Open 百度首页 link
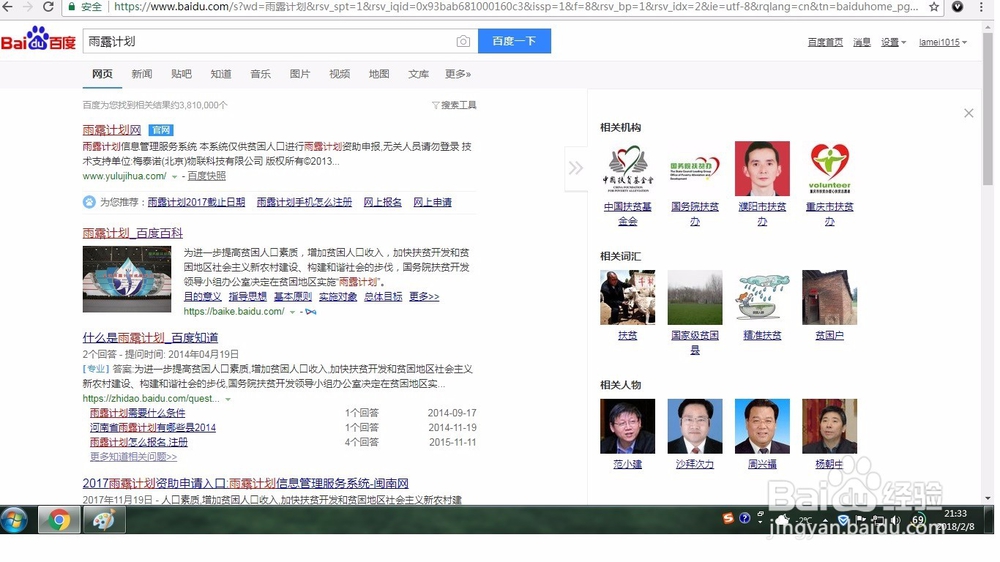 (825, 42)
